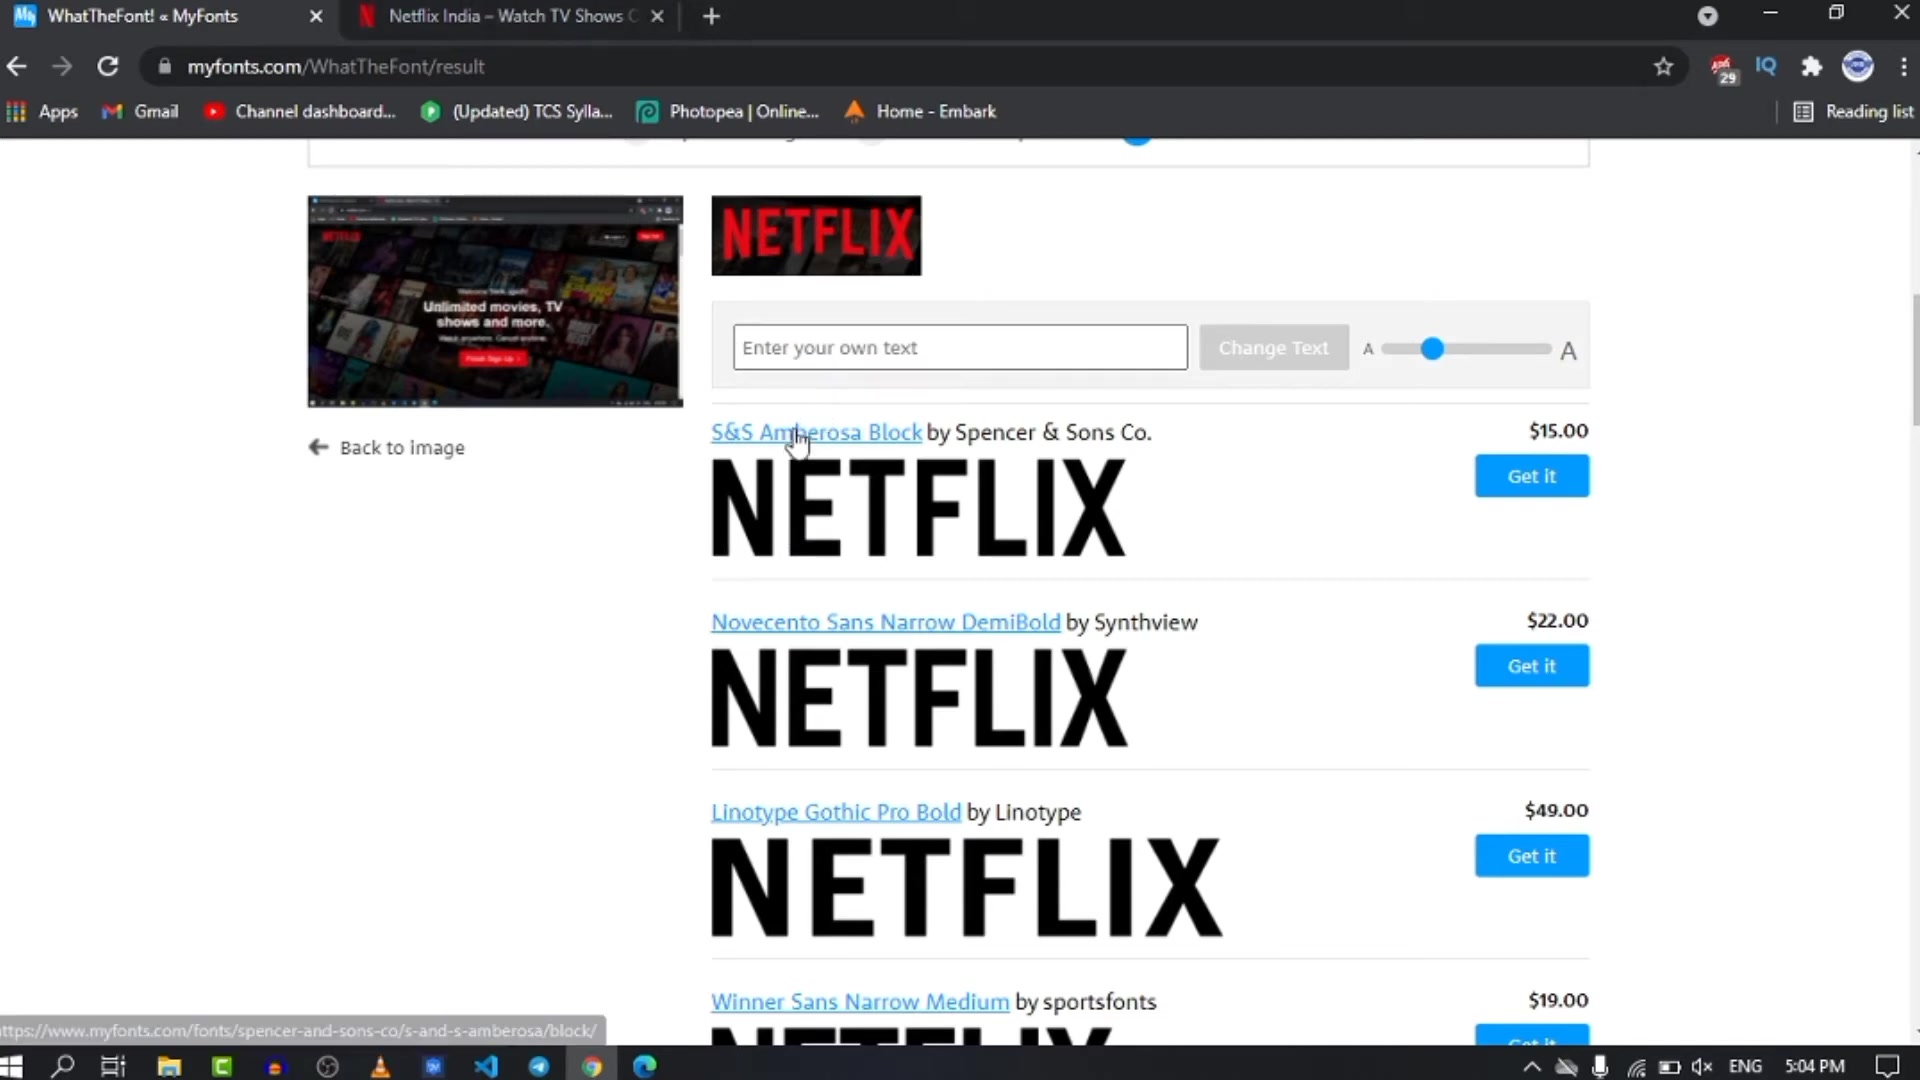
Task: Click the address bar URL
Action: (336, 67)
